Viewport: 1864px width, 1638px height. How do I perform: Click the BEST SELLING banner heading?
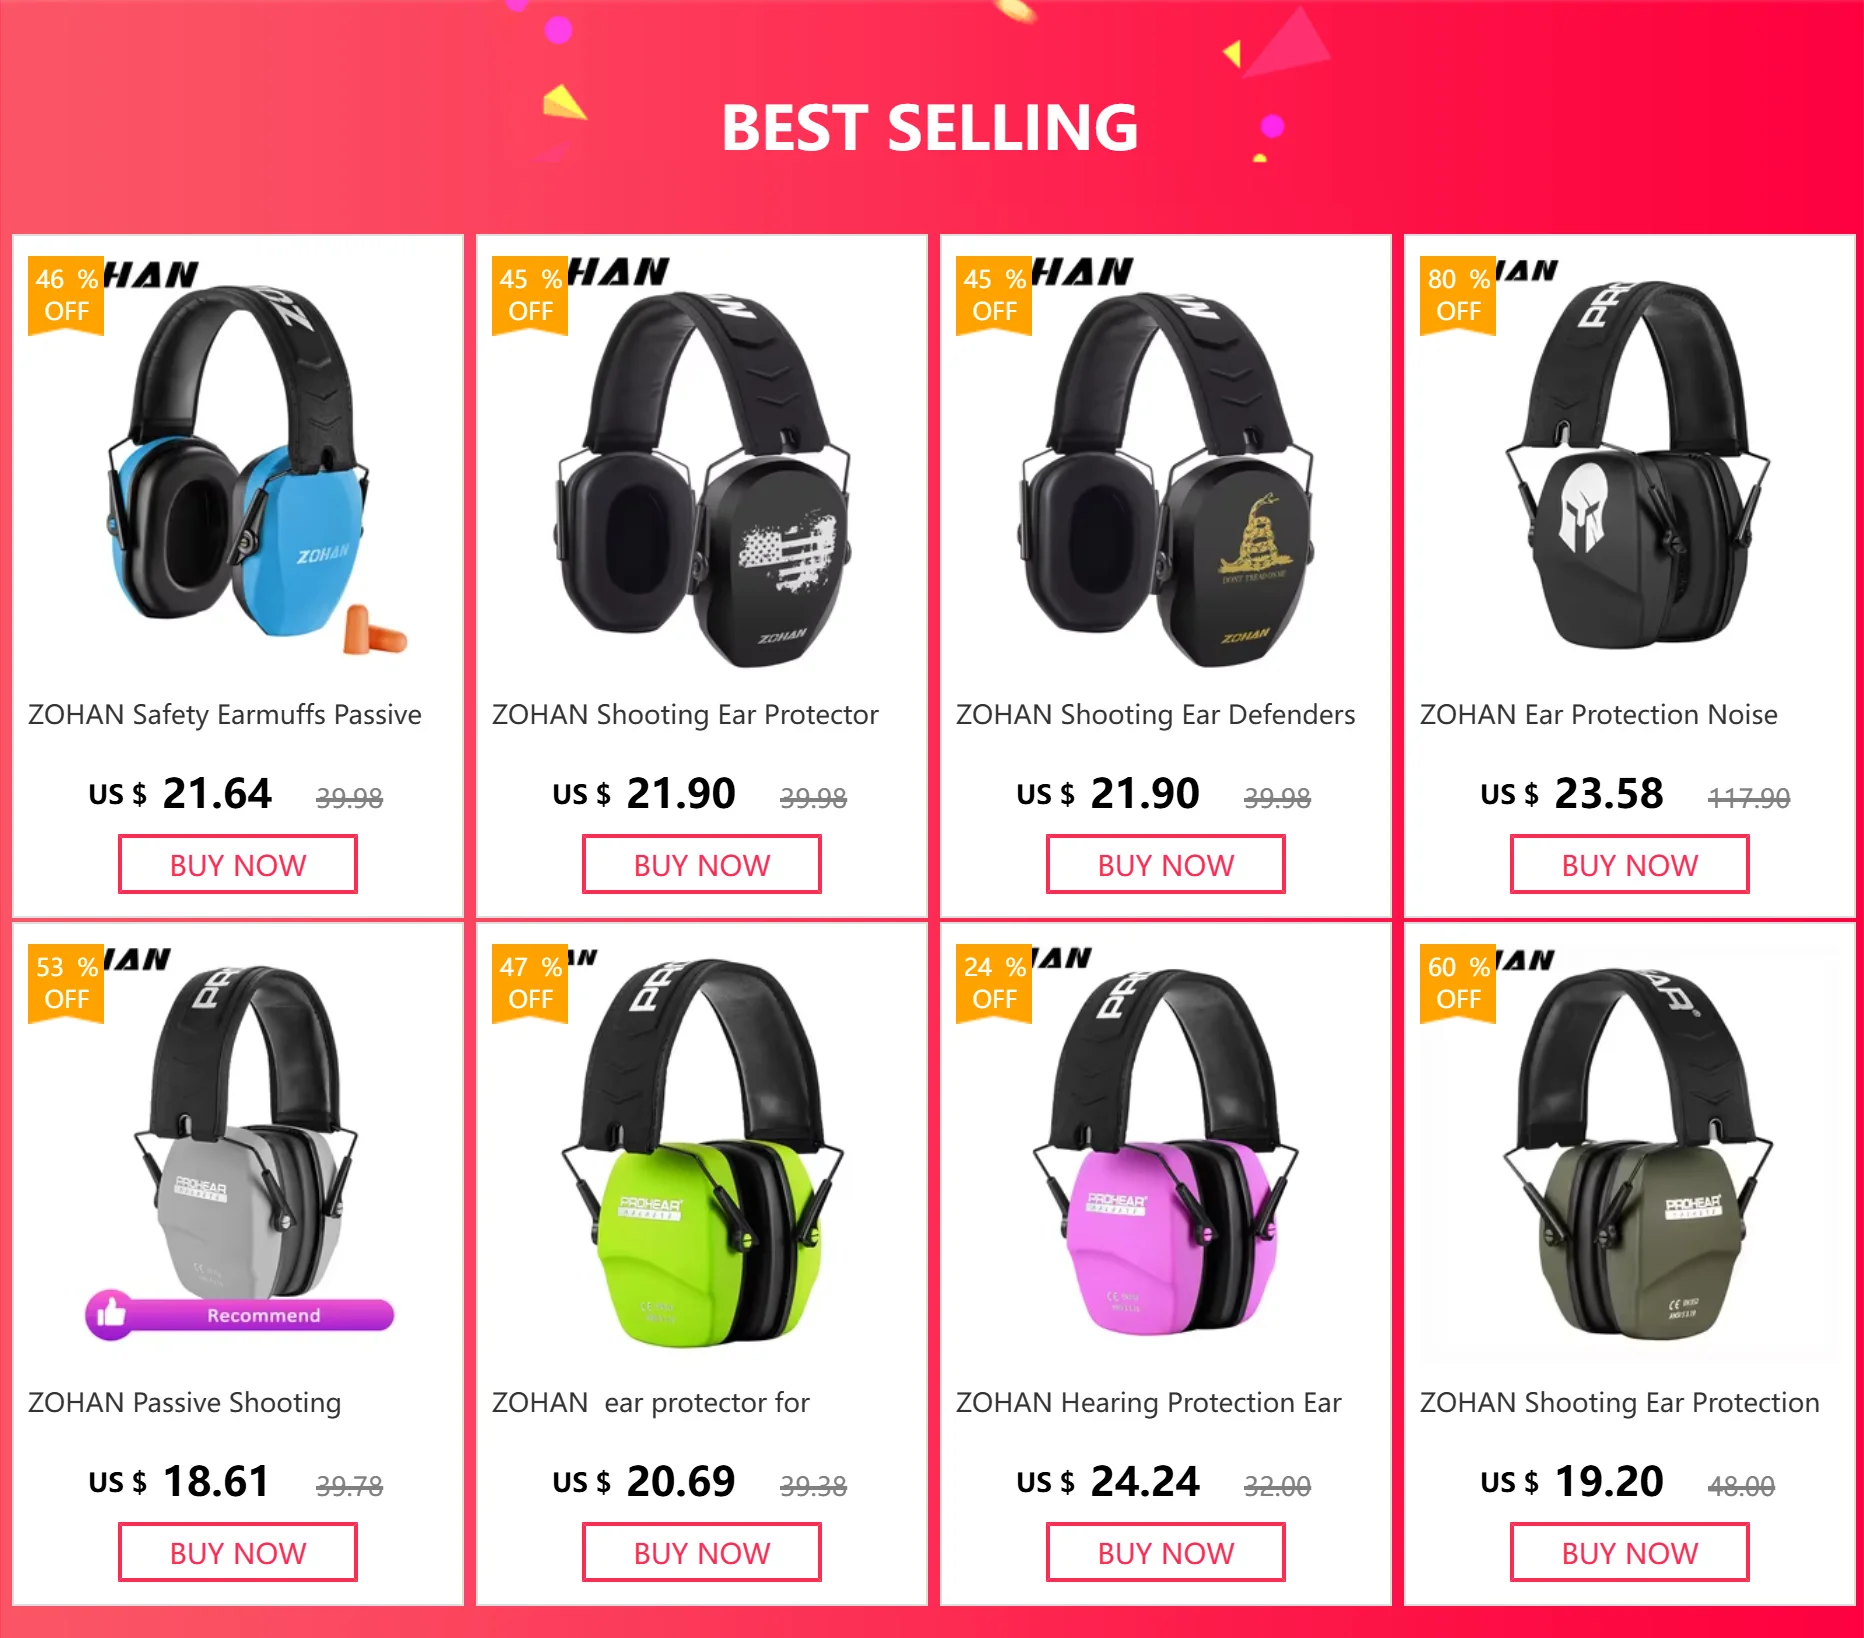point(930,128)
